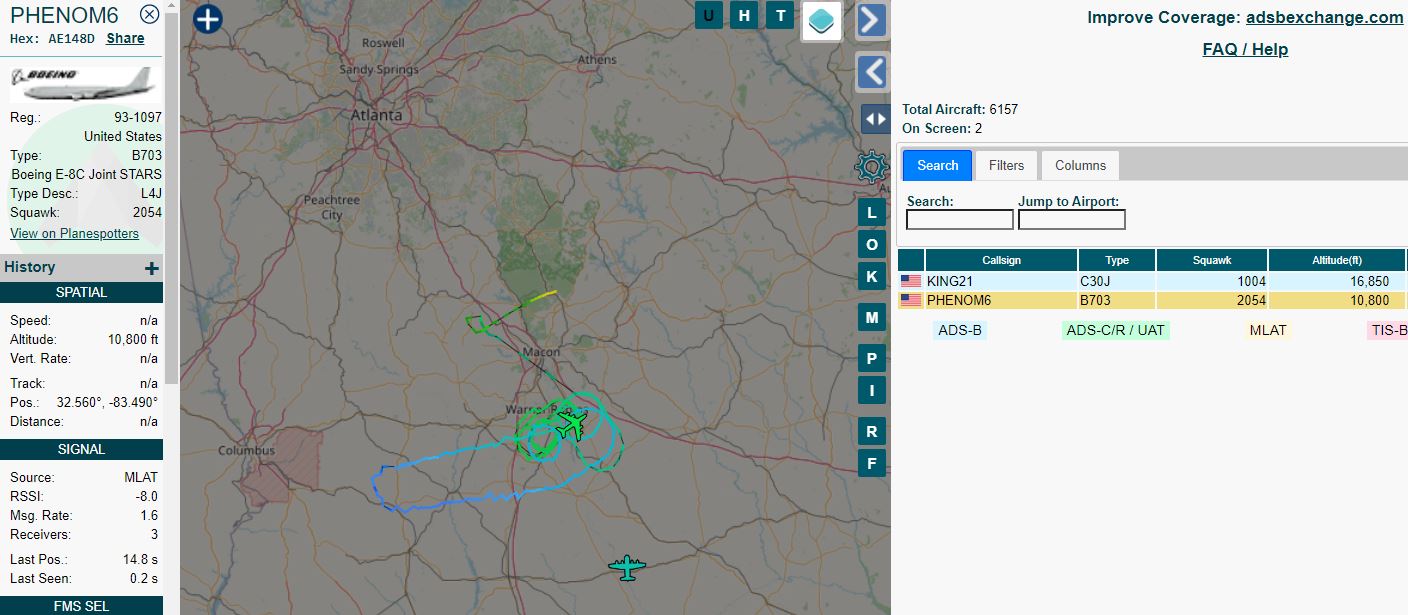This screenshot has width=1408, height=615.
Task: Switch to the Filters tab
Action: point(1007,165)
